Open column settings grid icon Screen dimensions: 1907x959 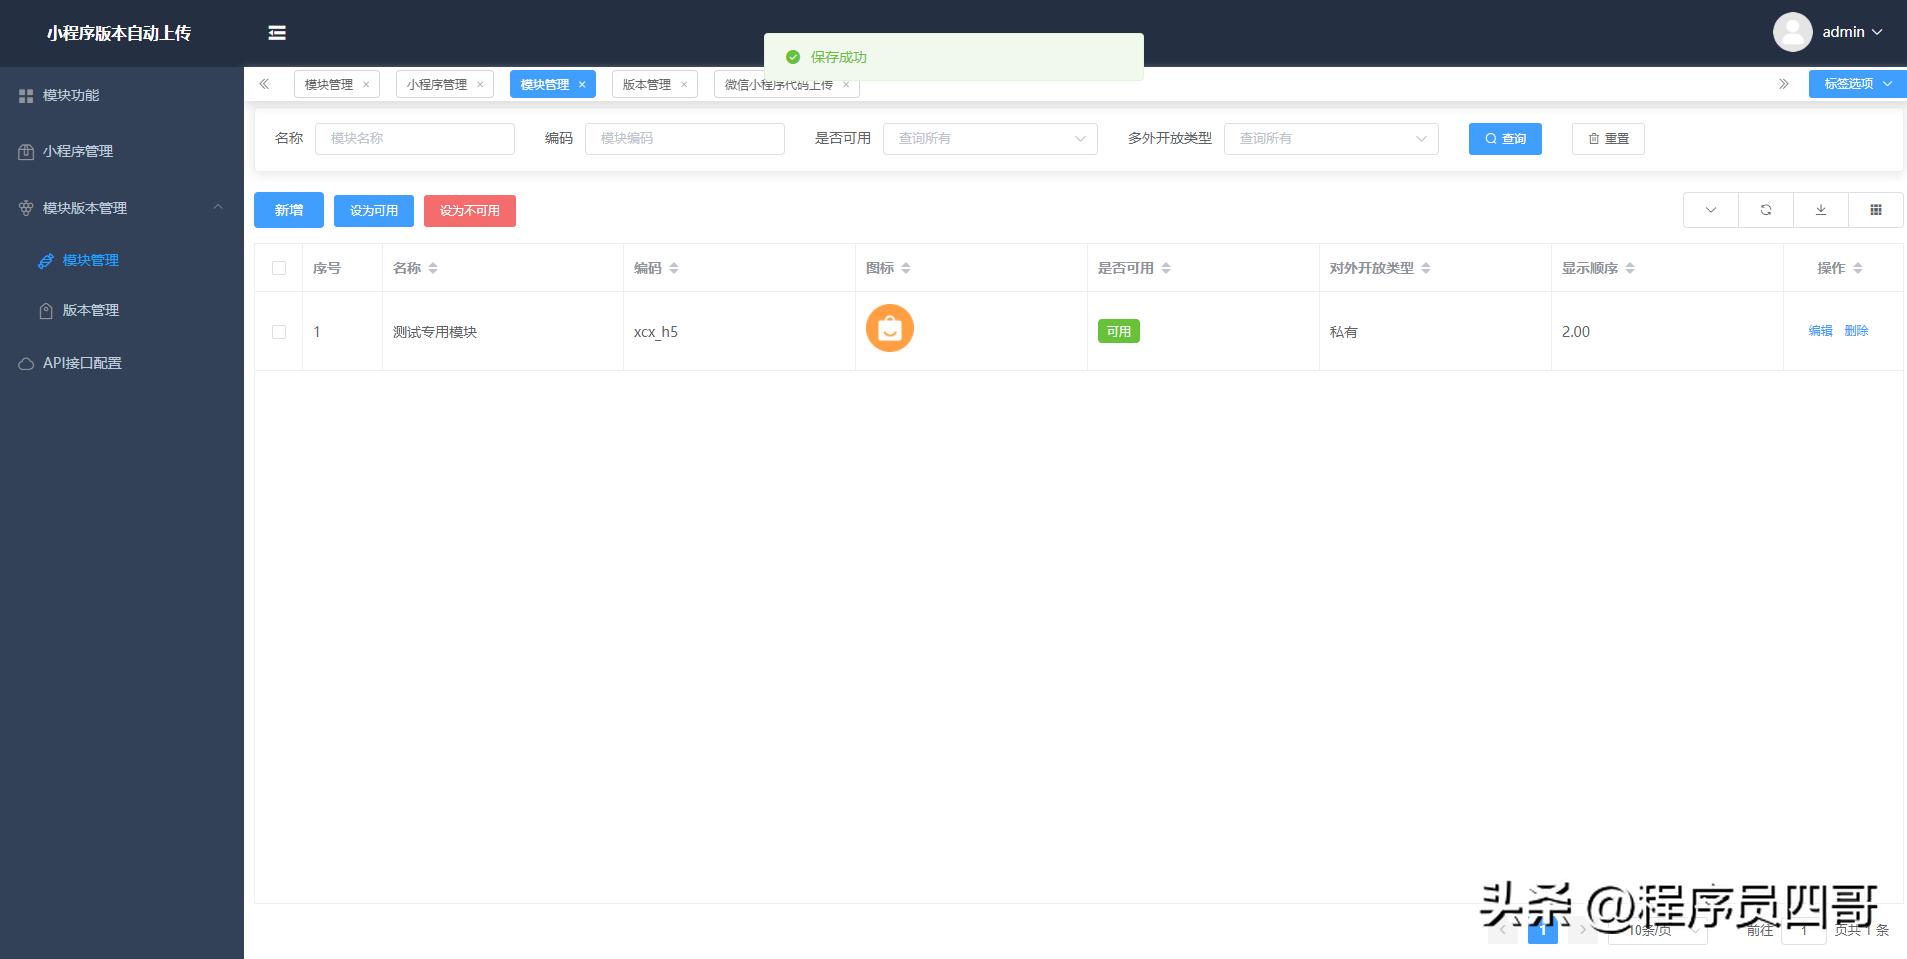coord(1878,210)
